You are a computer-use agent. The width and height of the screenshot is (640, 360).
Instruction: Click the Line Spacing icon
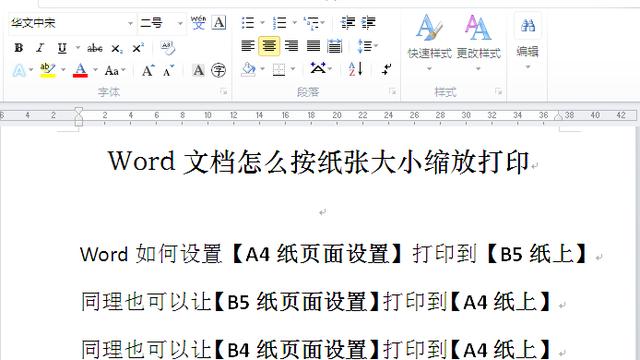tap(364, 46)
